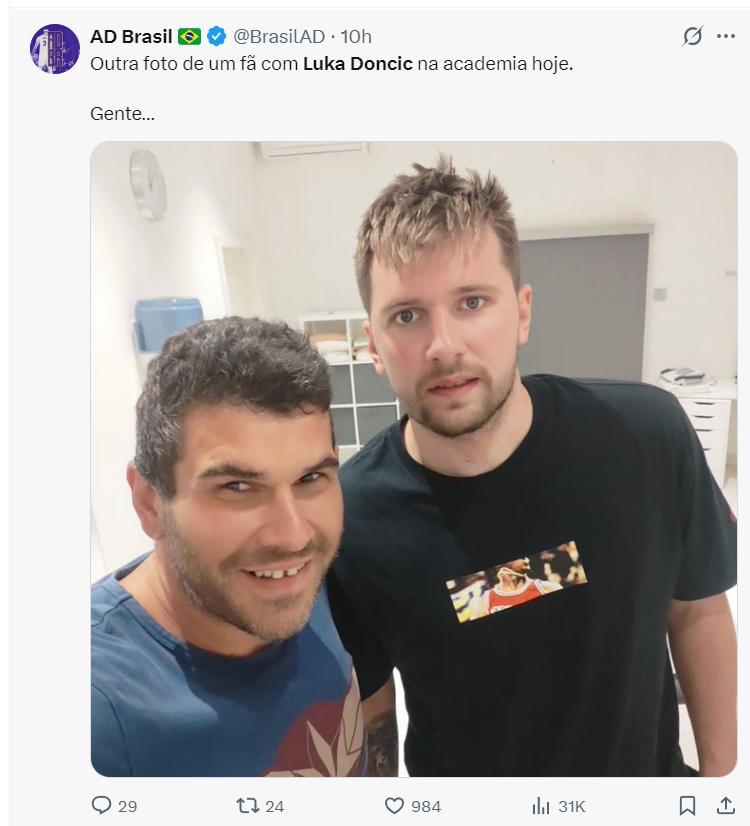The height and width of the screenshot is (826, 750).
Task: Open the @BrasilAD handle link
Action: [279, 36]
